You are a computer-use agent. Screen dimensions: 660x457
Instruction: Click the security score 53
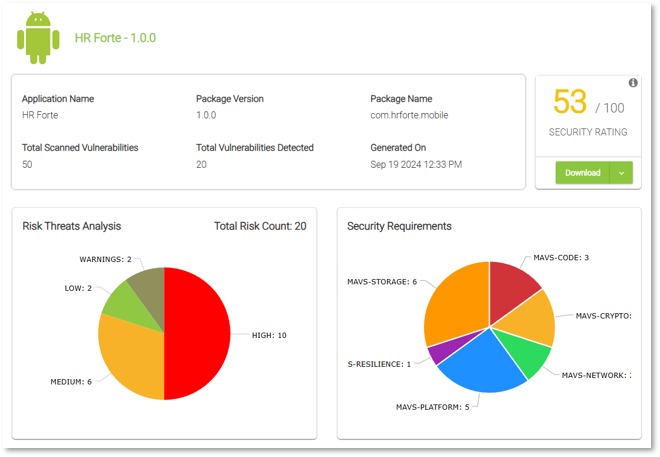click(x=570, y=101)
